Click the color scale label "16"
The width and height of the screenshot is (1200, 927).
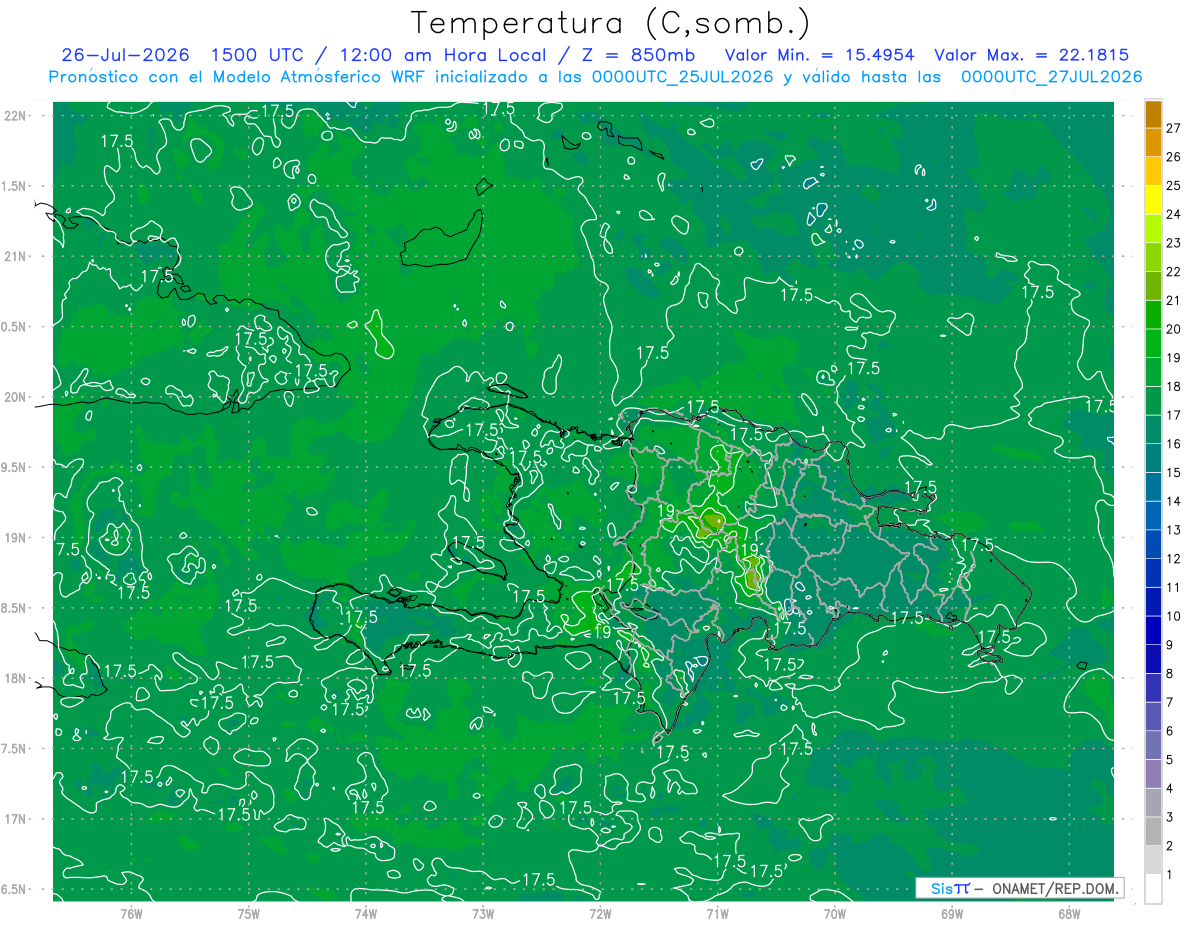pyautogui.click(x=1174, y=444)
